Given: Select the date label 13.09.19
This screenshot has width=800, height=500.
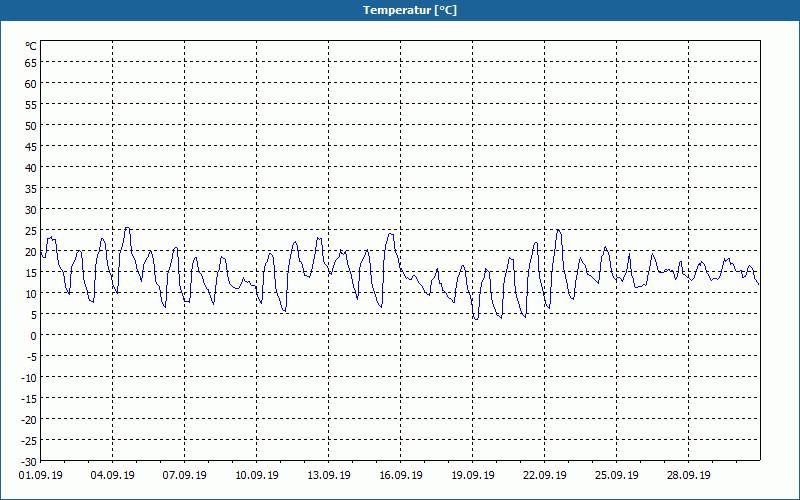Looking at the screenshot, I should tap(329, 476).
